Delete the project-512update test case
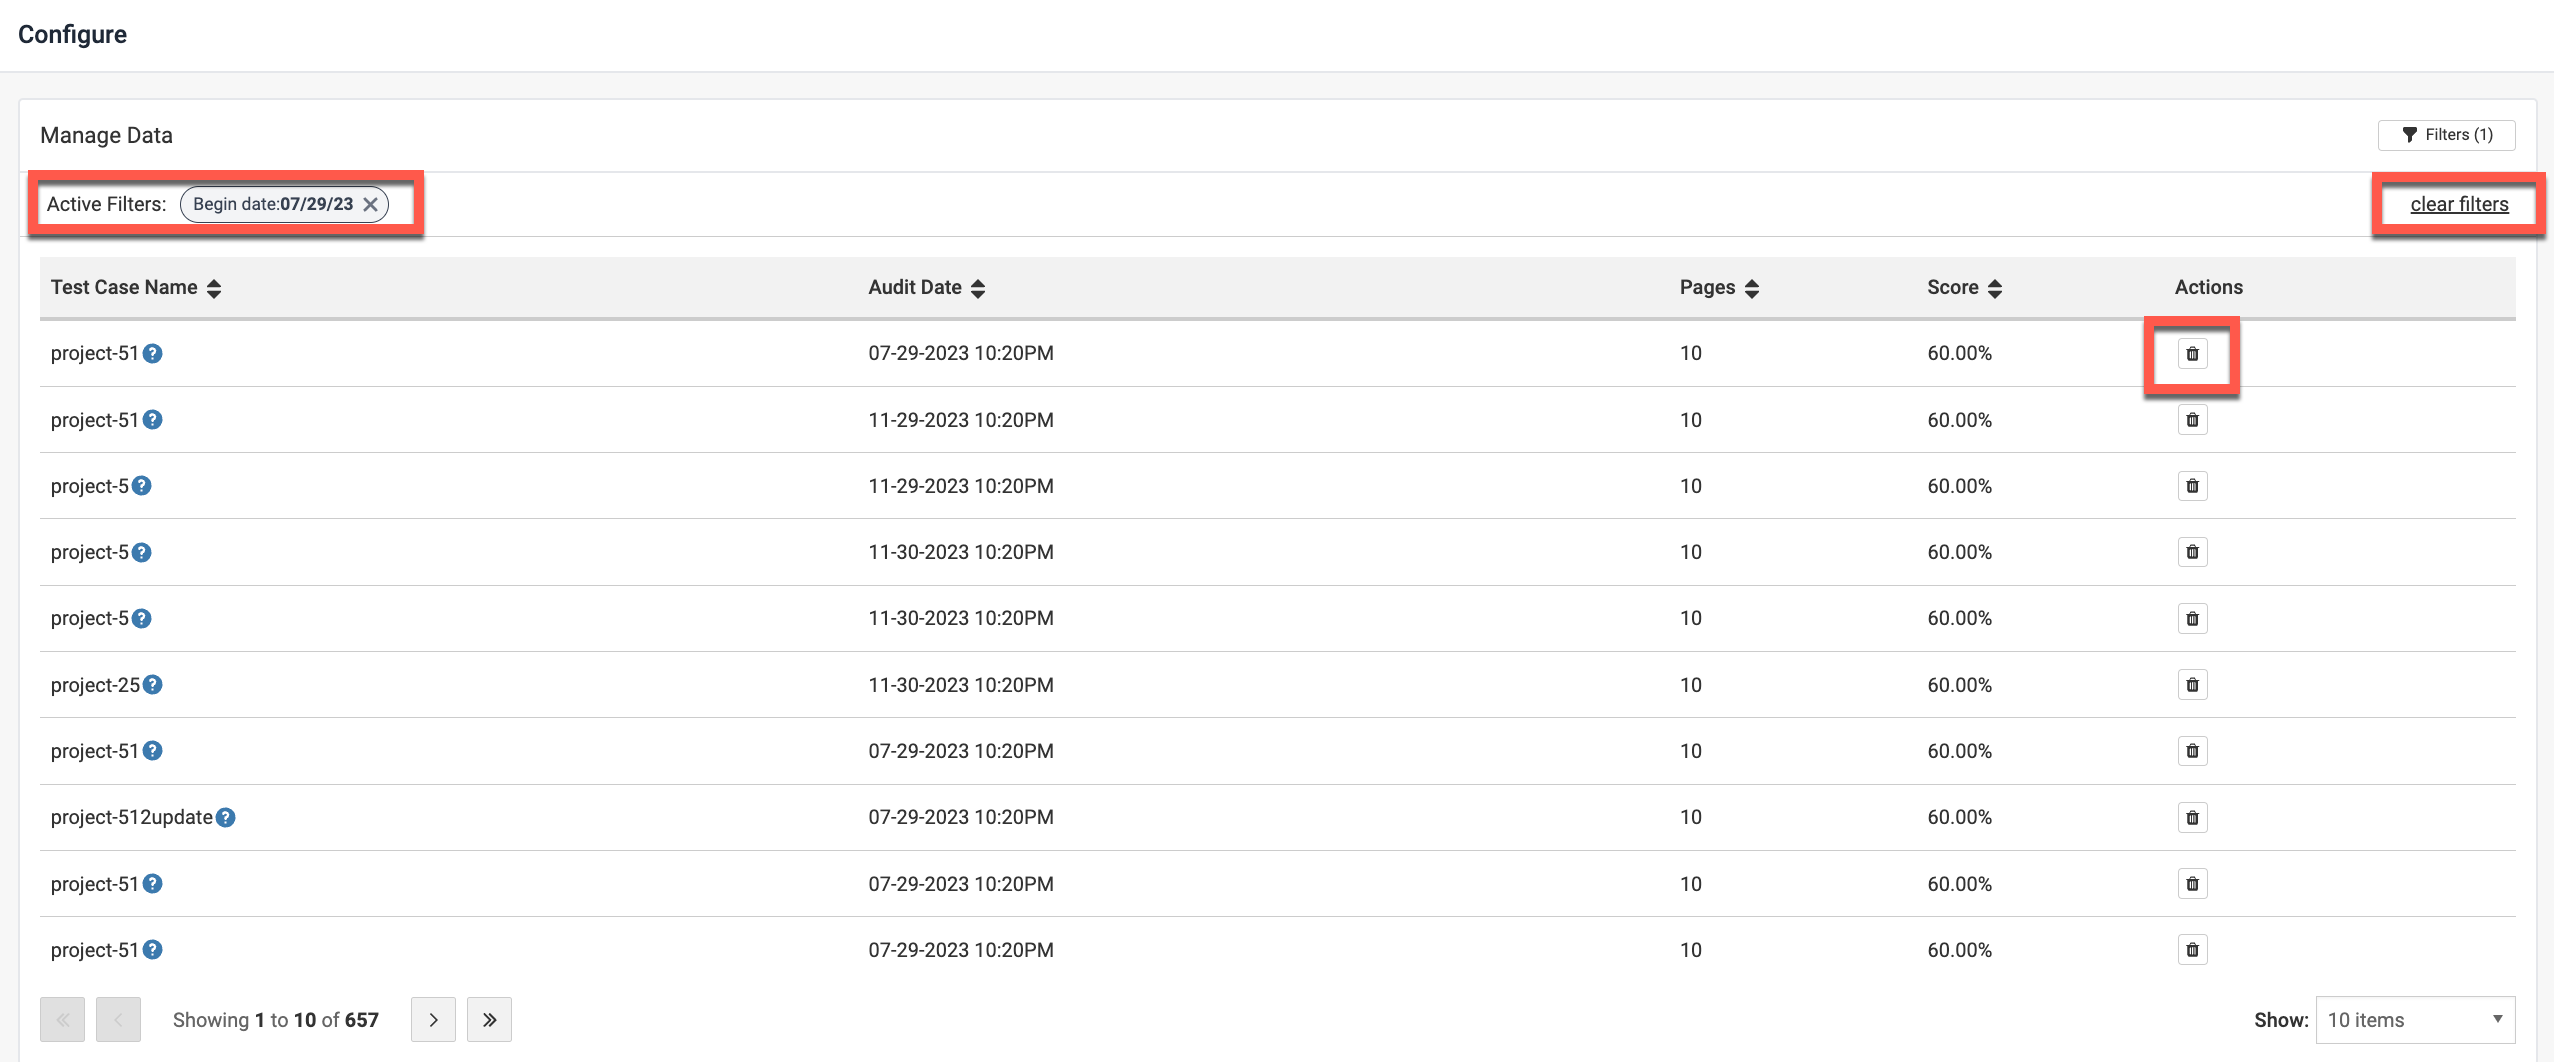Screen dimensions: 2554x1062 pos(2192,818)
